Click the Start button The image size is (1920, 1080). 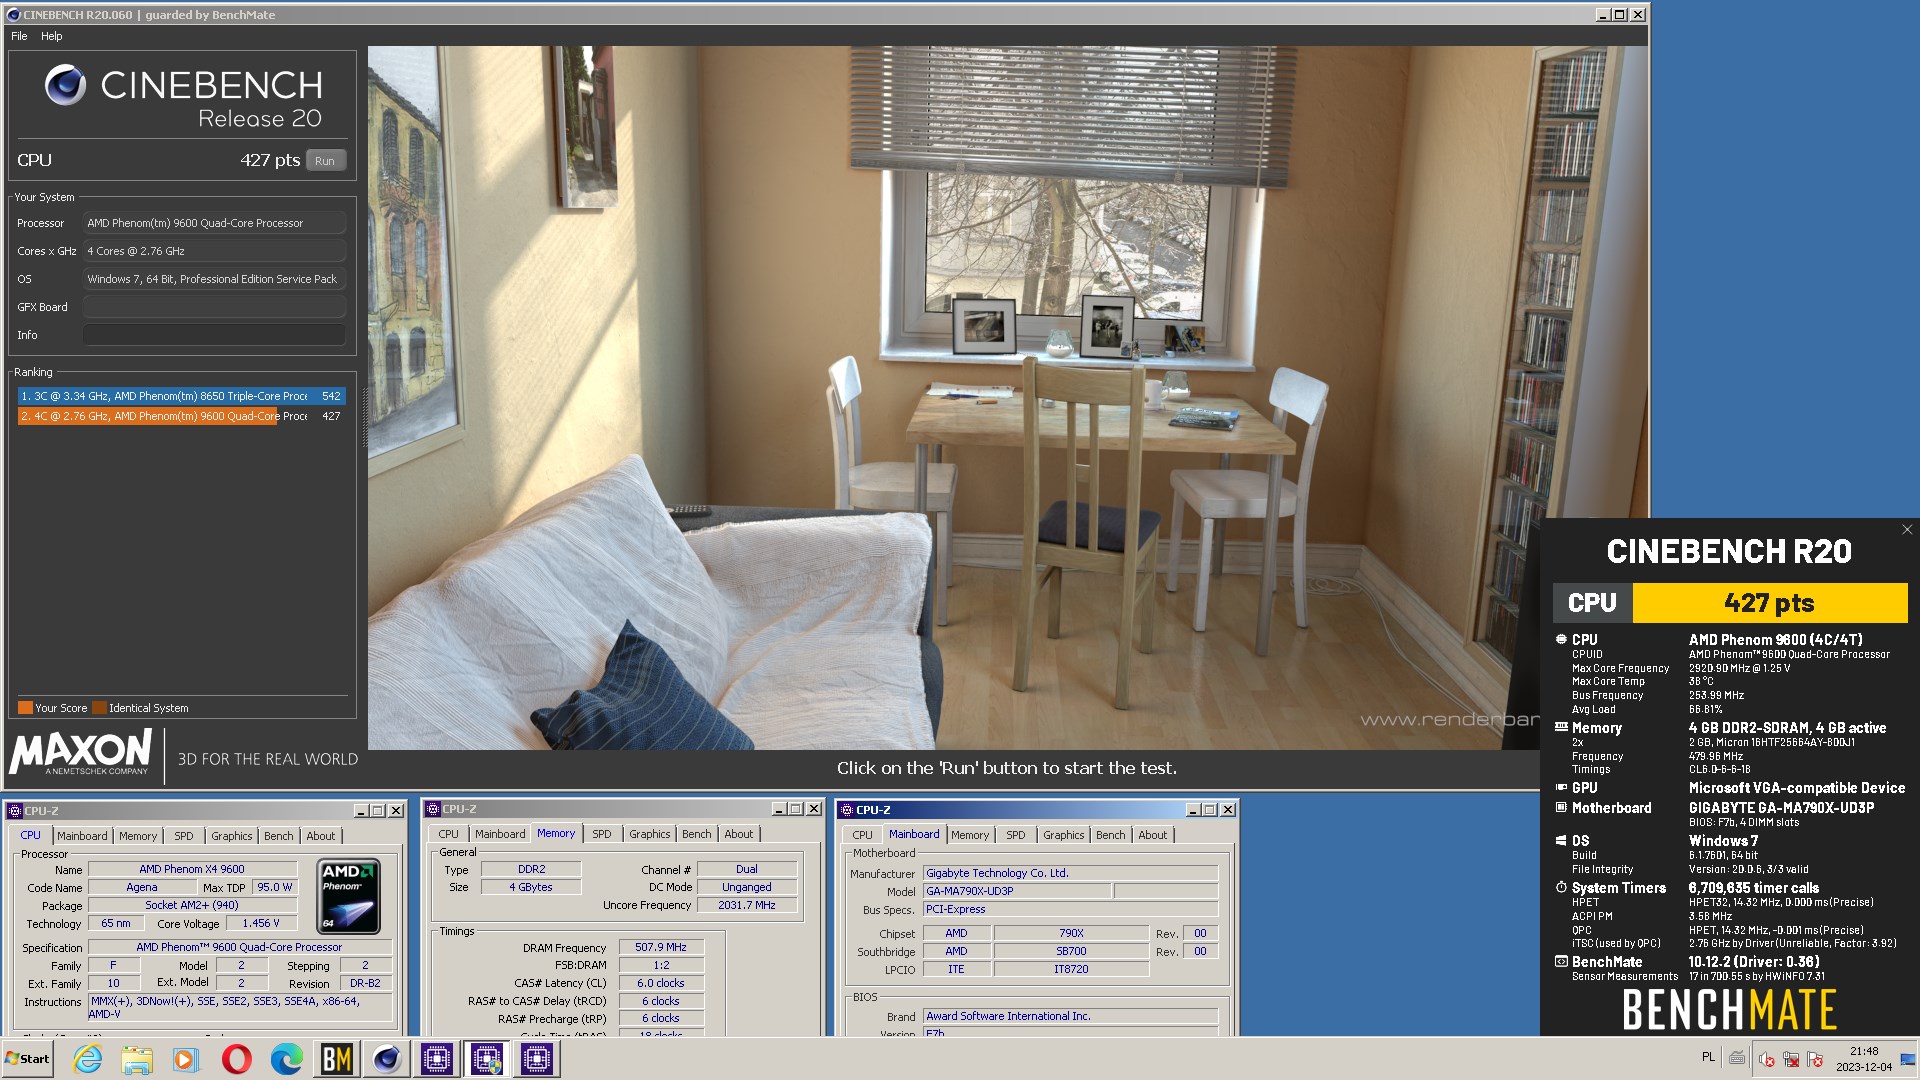28,1058
